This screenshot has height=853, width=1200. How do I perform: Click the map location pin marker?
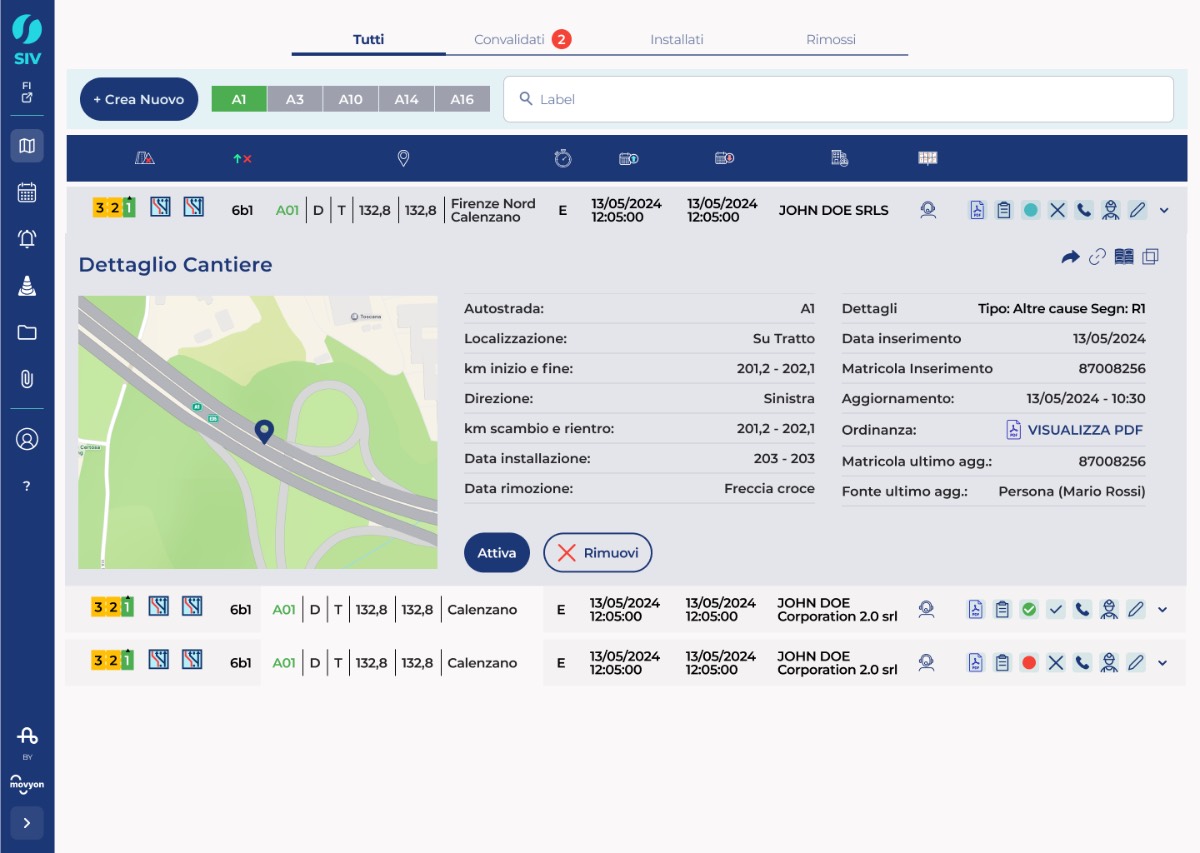point(264,431)
